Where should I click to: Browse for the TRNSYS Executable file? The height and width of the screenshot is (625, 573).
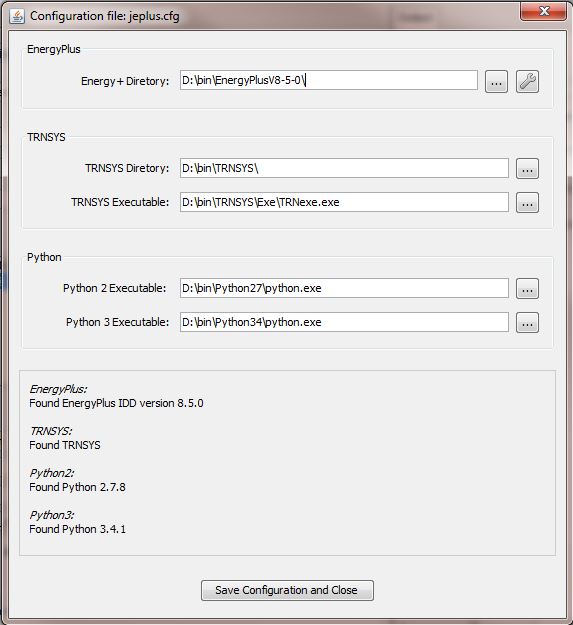click(x=527, y=202)
